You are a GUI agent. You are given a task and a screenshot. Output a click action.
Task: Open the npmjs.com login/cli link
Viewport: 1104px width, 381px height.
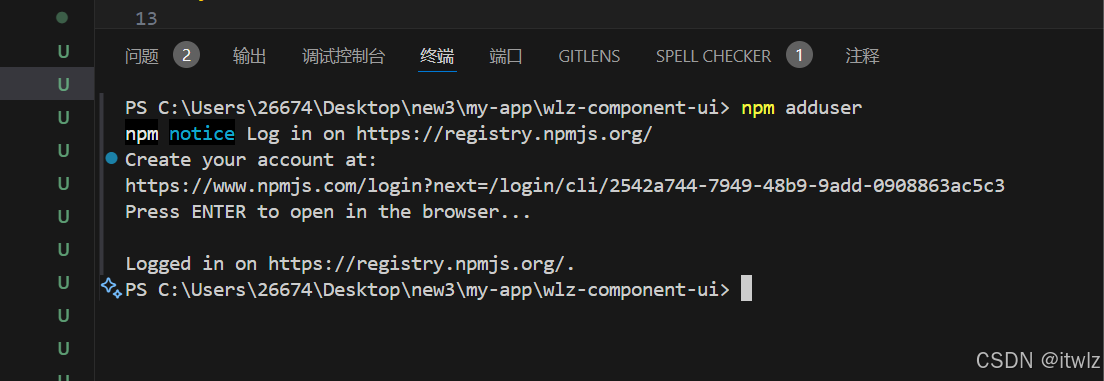point(565,186)
